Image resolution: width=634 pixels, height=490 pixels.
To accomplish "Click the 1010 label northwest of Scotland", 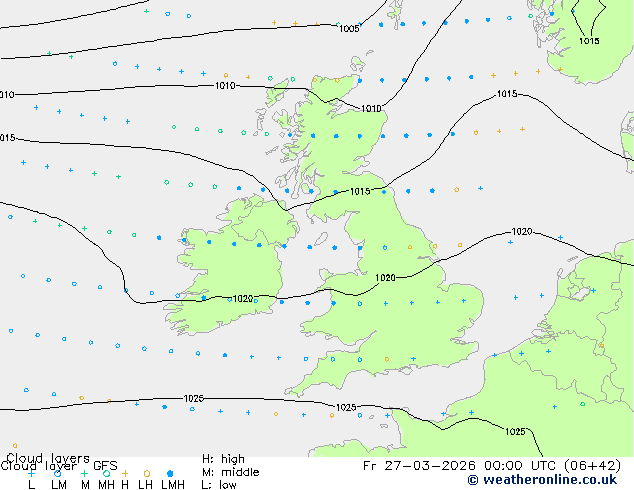I will [x=225, y=86].
